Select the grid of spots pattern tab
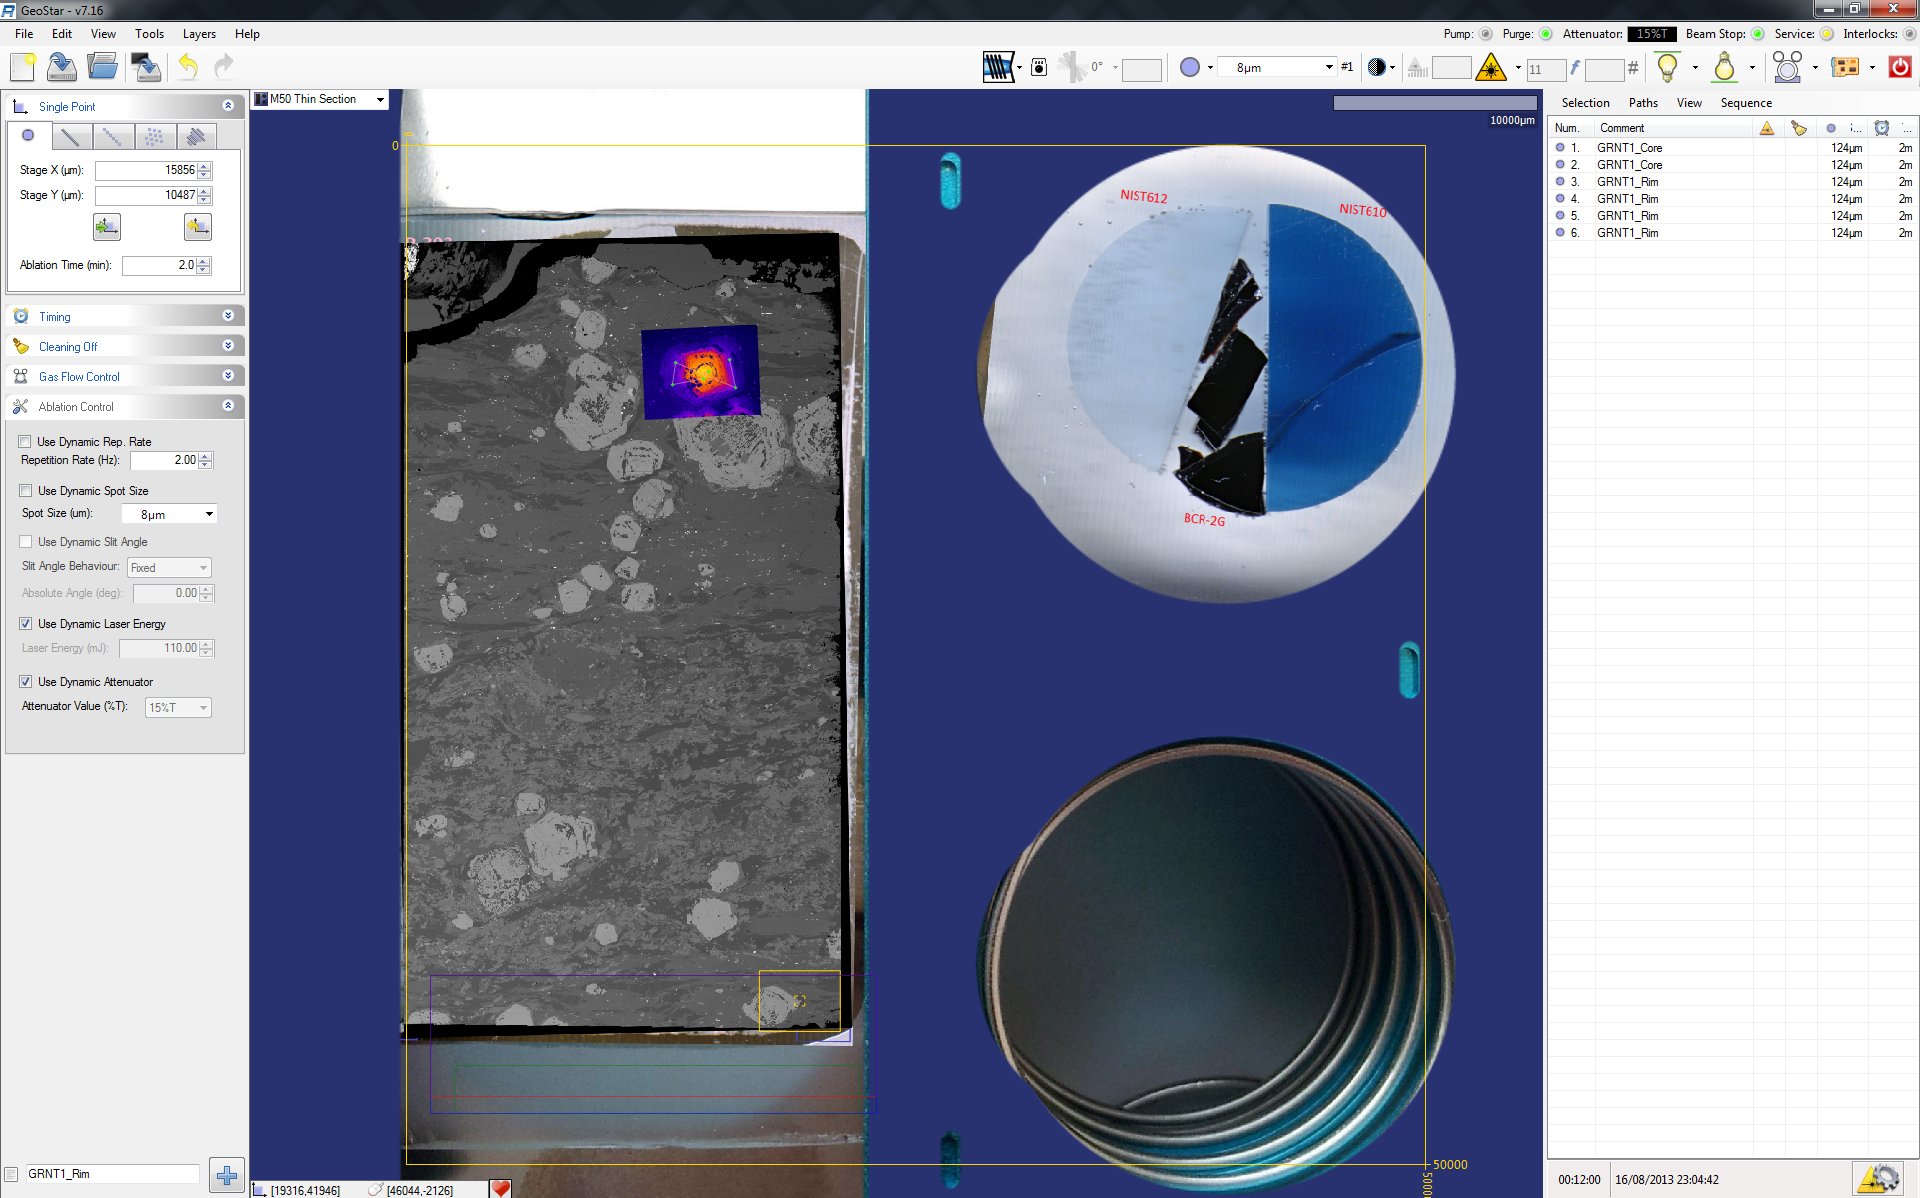 coord(154,136)
